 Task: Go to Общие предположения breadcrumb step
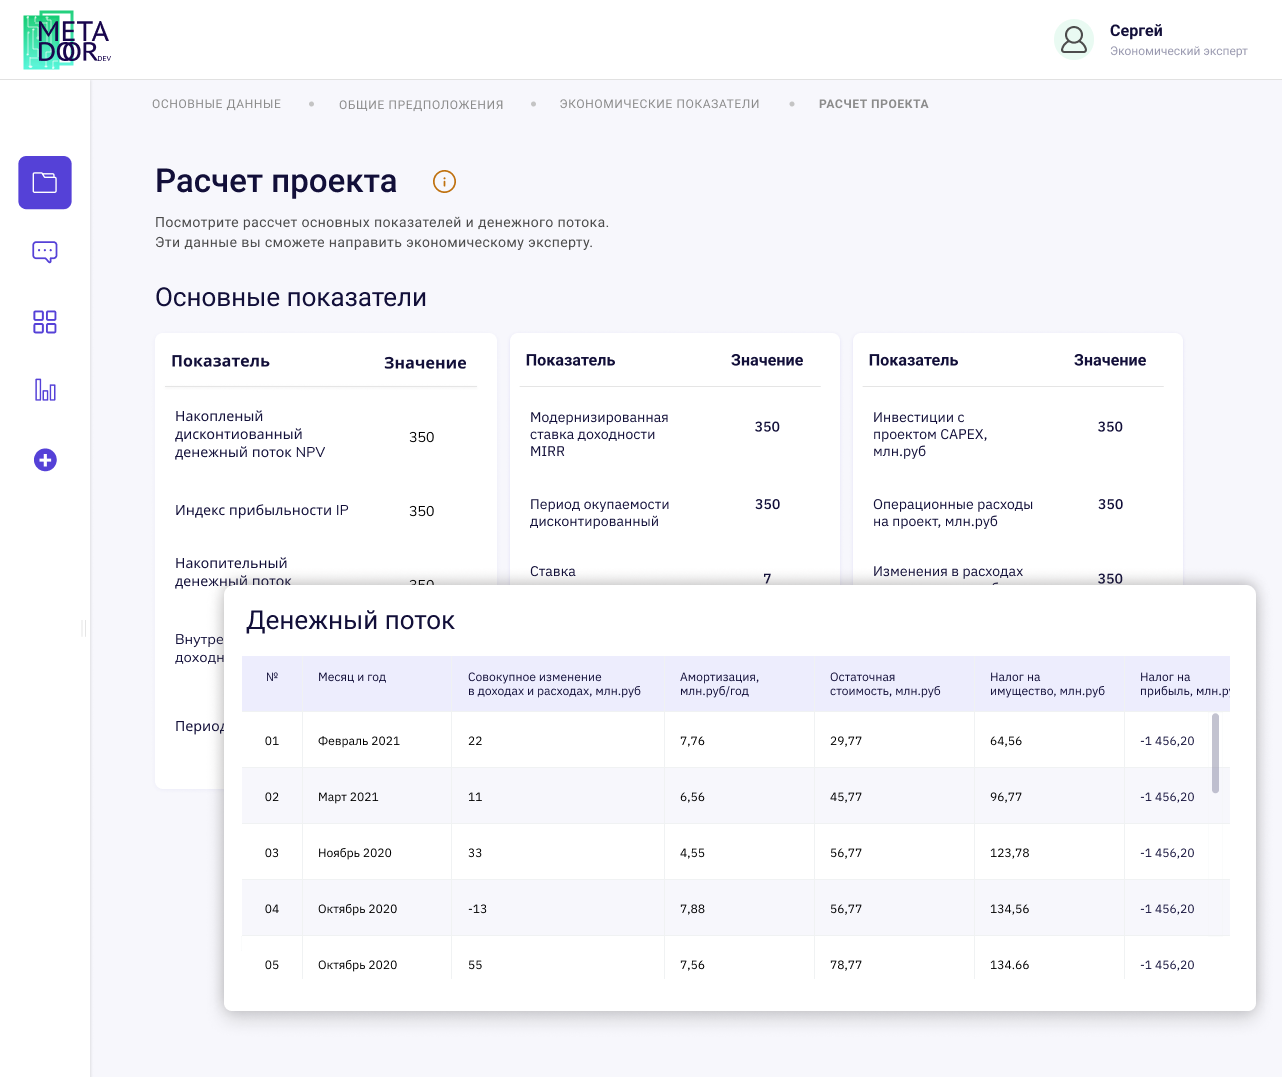point(421,104)
